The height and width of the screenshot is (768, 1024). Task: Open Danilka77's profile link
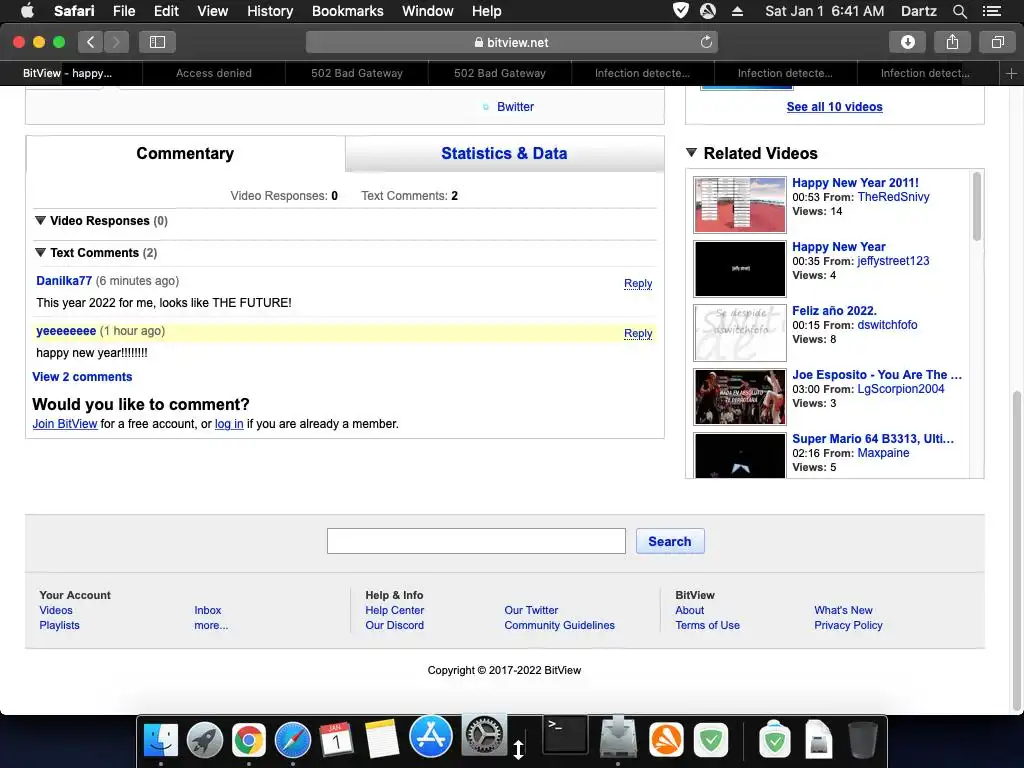click(64, 281)
